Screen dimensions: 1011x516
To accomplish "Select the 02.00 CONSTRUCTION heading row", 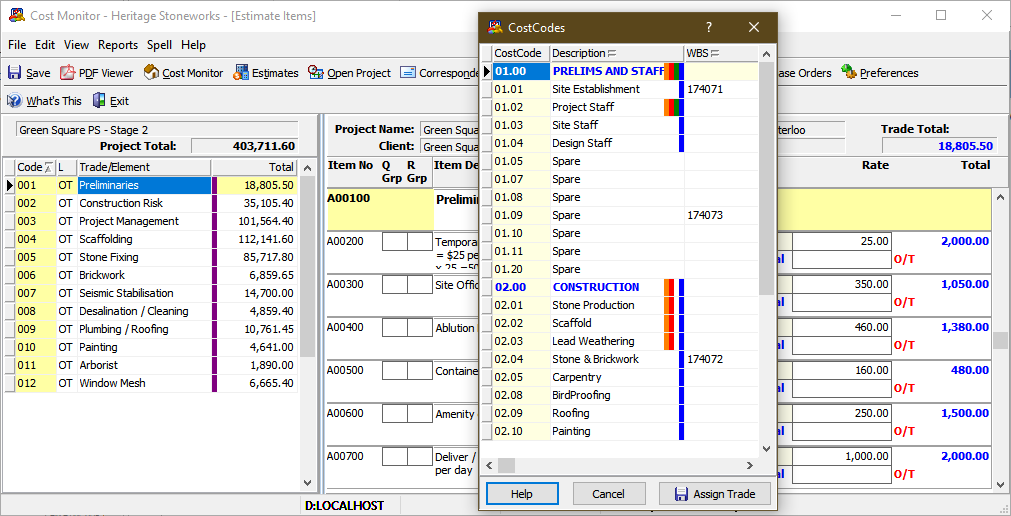I will [620, 287].
